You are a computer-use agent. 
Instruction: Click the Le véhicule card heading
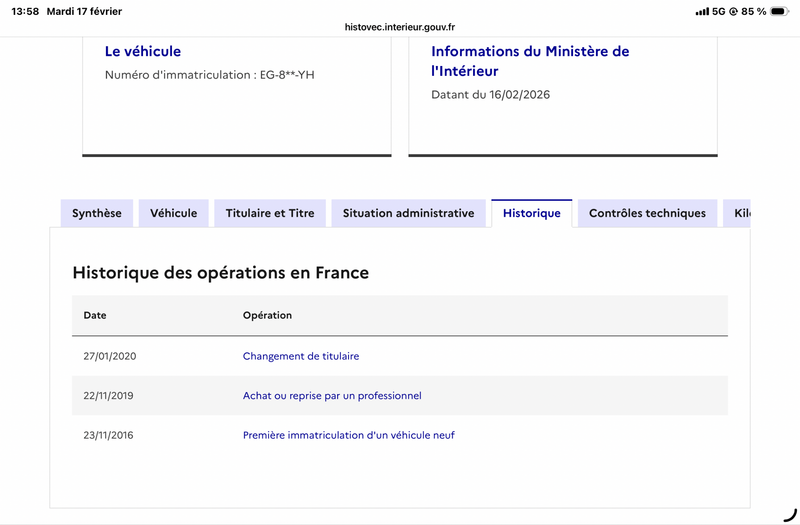tap(143, 51)
